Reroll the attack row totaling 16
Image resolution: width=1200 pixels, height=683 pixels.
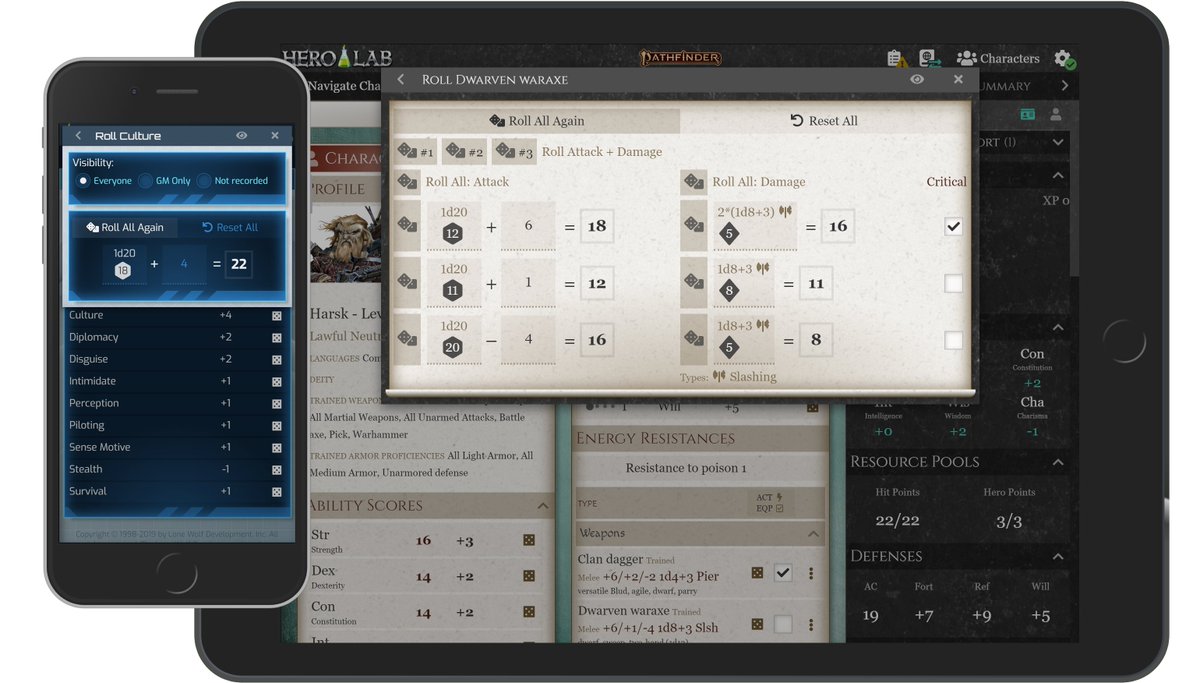[x=407, y=339]
